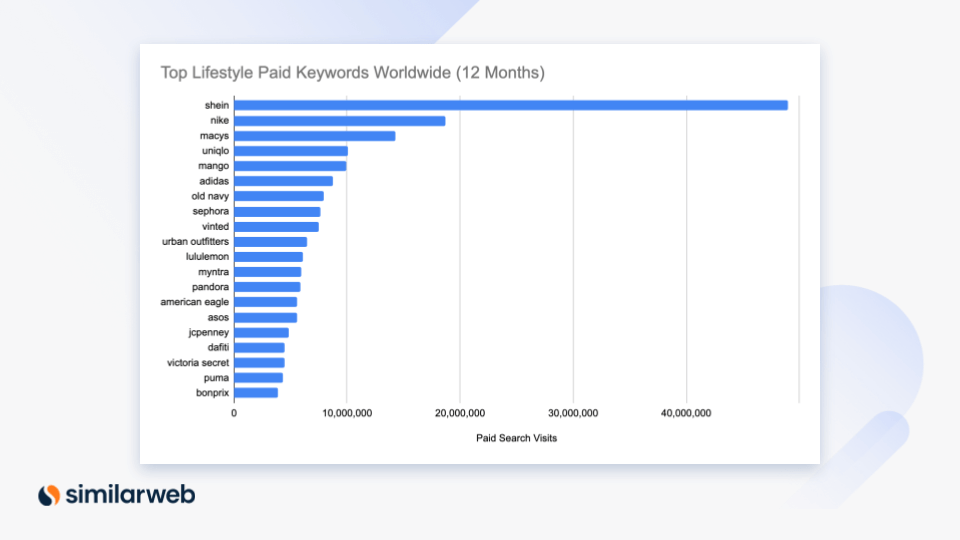Select the uniqlo bar
The height and width of the screenshot is (540, 960).
(x=291, y=151)
